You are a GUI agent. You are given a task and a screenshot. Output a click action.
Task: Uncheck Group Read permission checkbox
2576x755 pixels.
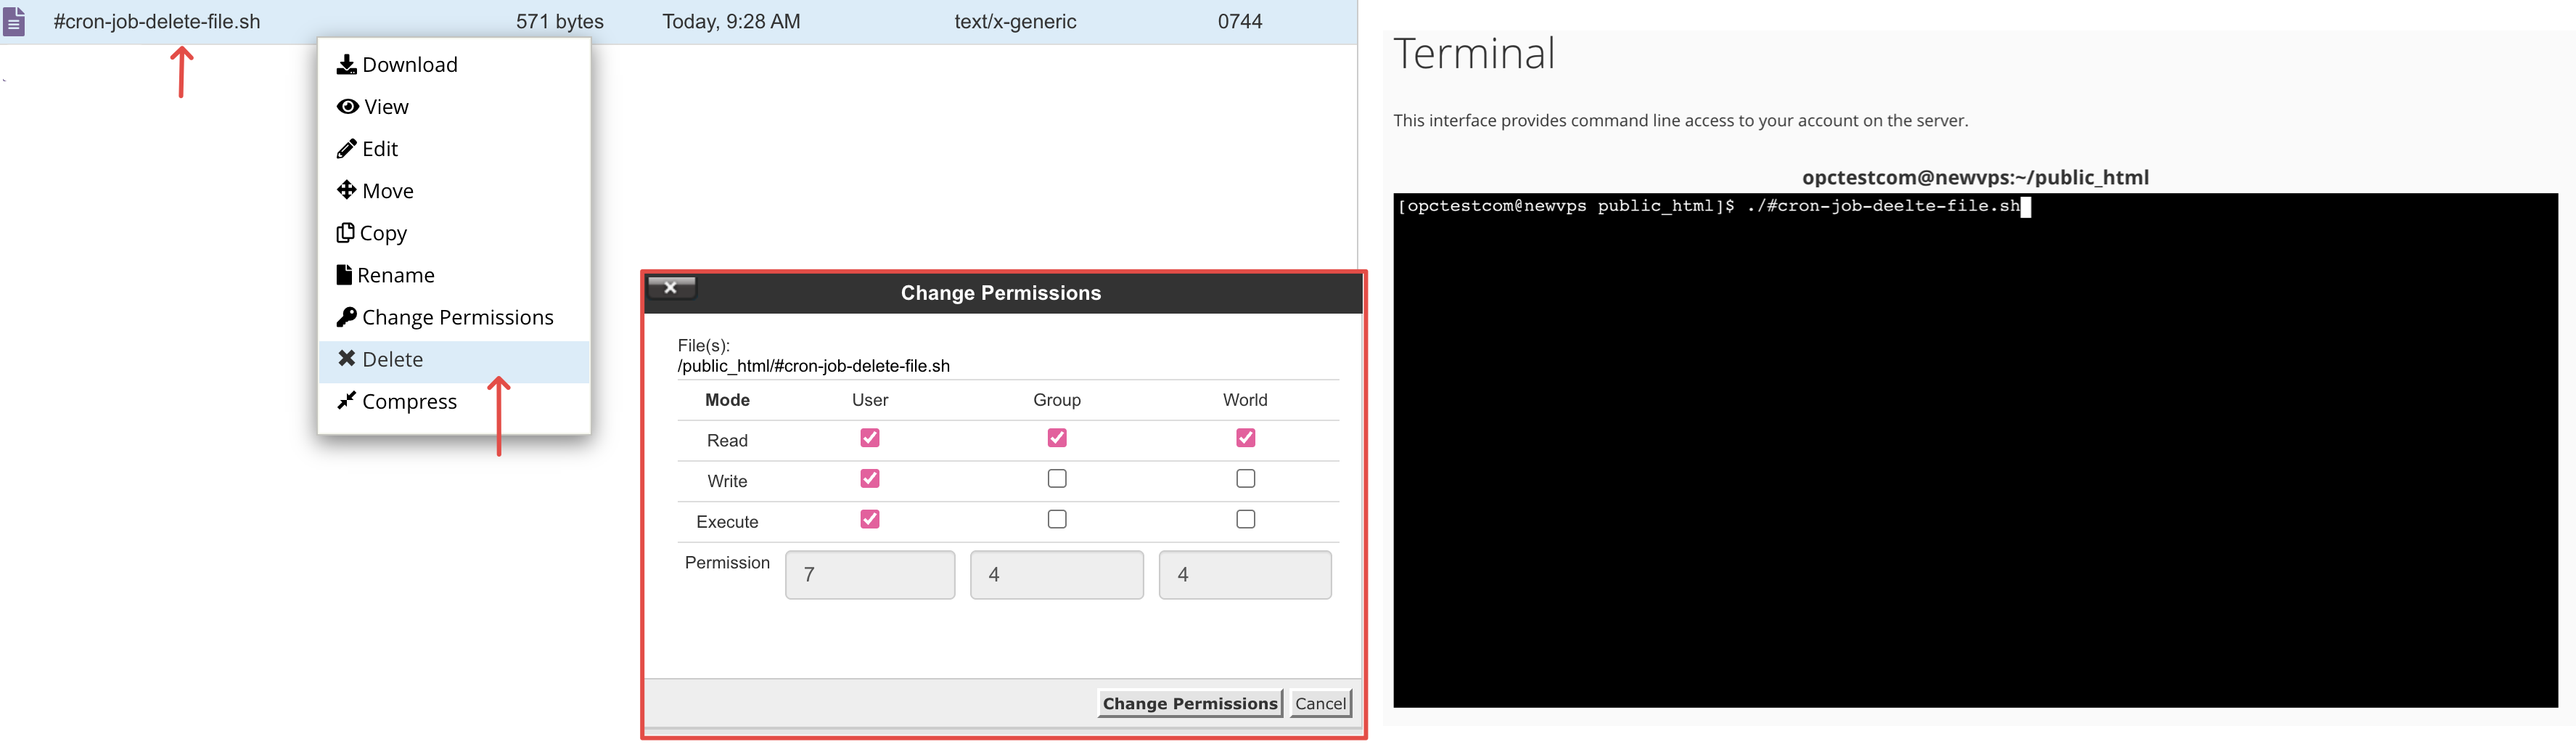click(x=1057, y=438)
